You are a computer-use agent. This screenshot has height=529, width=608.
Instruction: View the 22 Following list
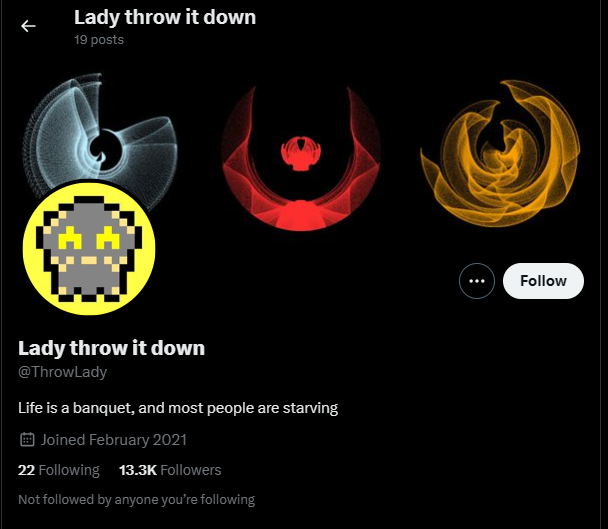59,470
